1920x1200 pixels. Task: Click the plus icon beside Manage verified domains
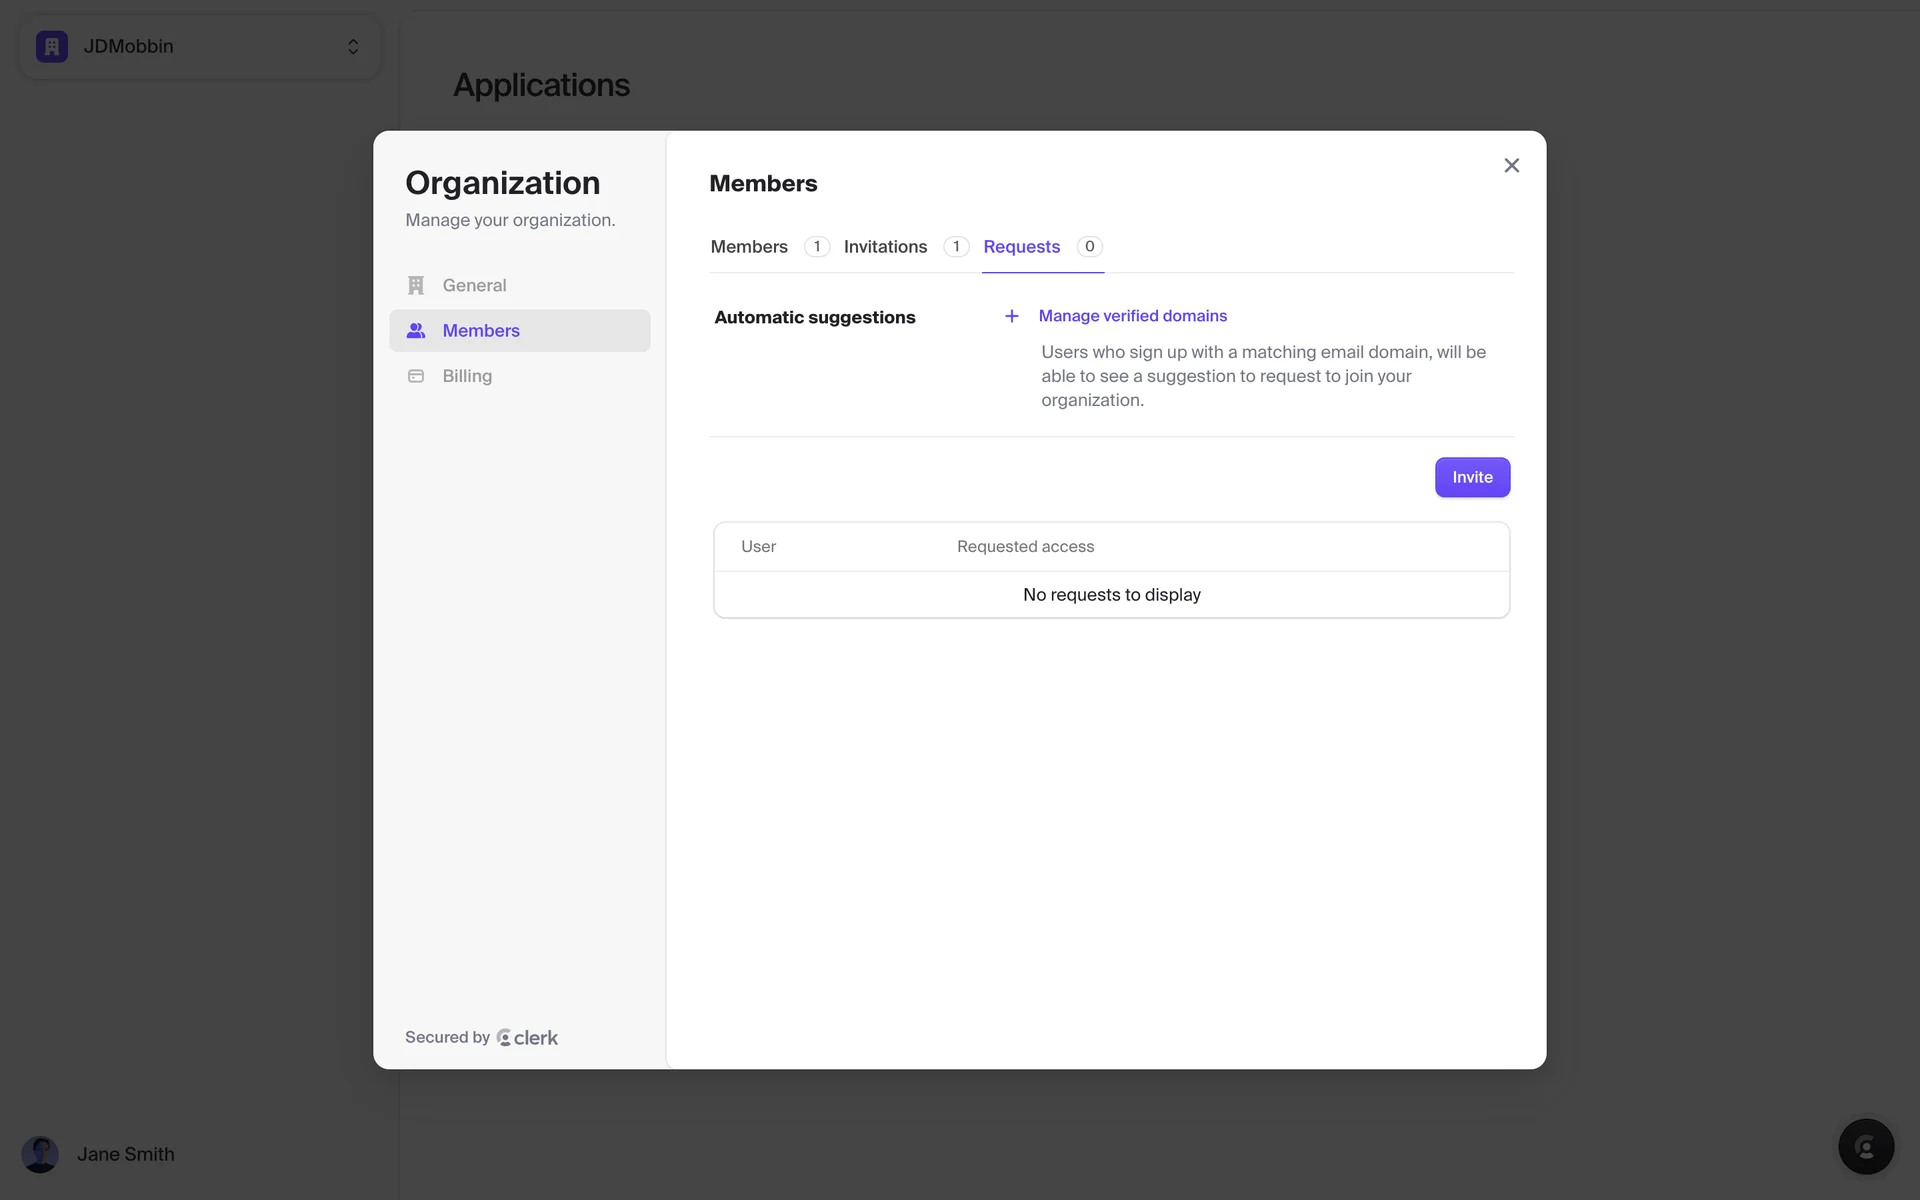coord(1011,316)
